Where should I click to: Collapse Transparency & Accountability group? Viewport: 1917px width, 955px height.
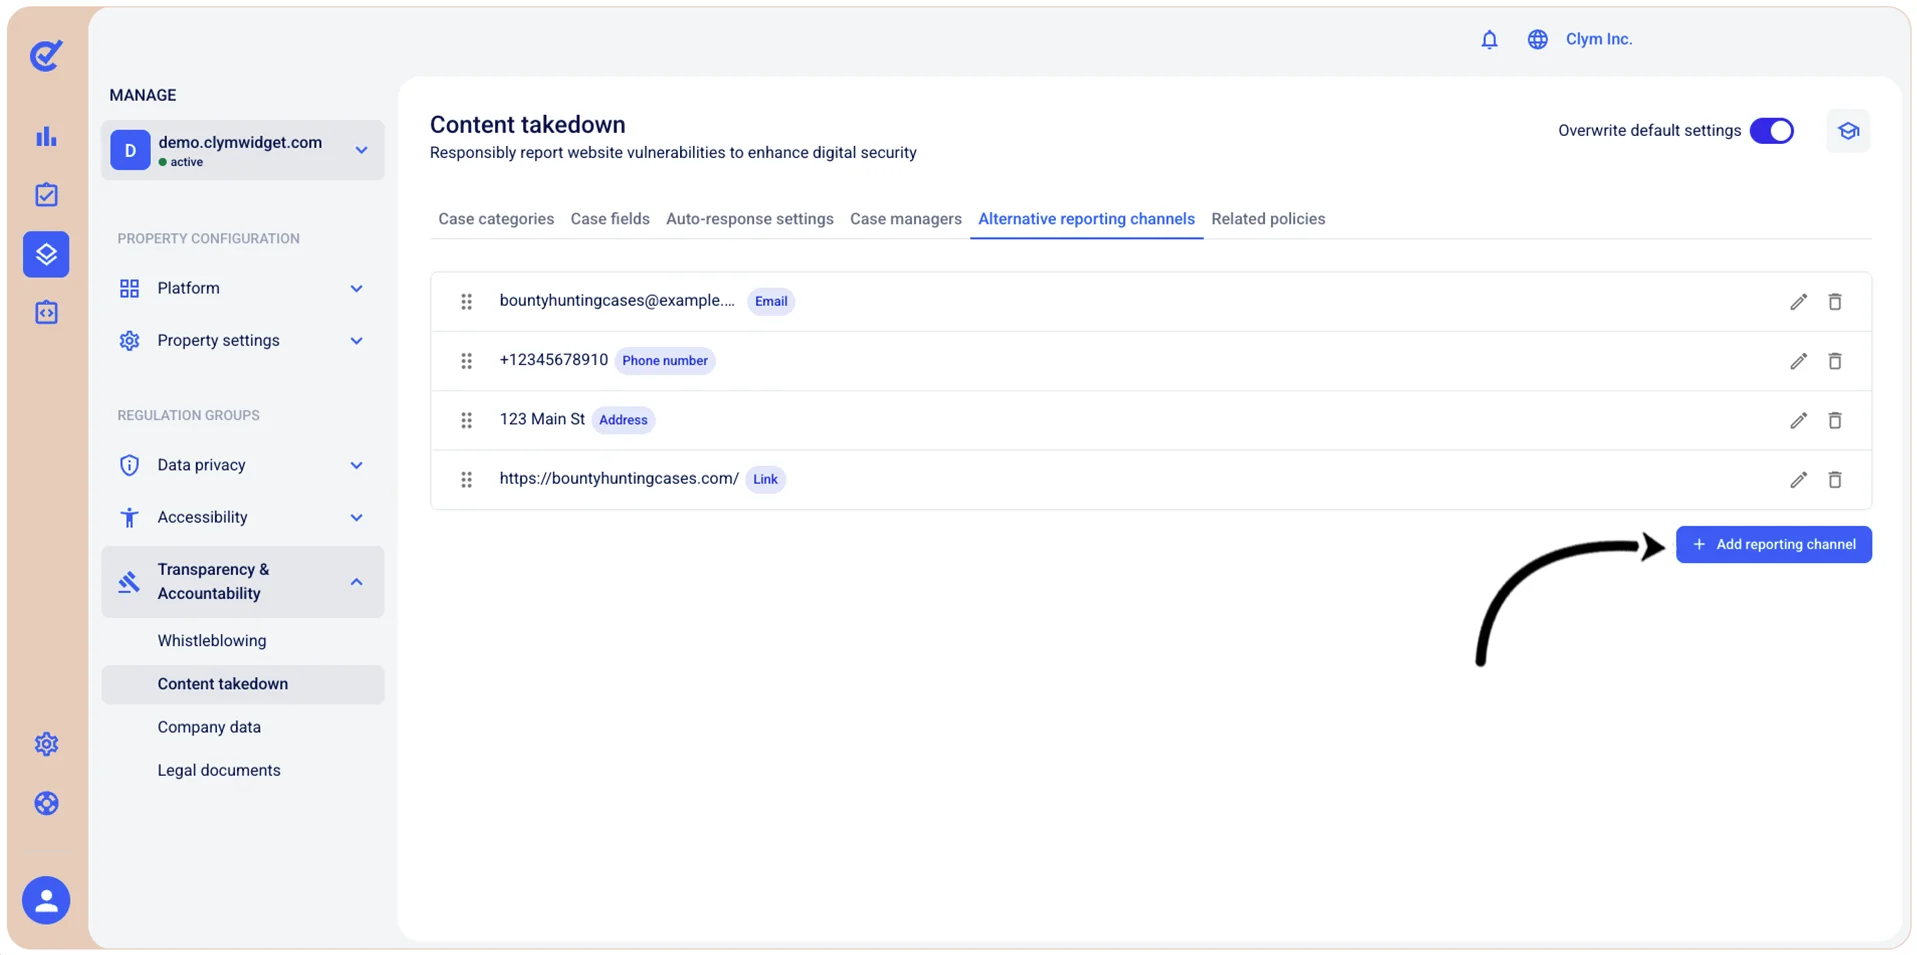click(242, 581)
